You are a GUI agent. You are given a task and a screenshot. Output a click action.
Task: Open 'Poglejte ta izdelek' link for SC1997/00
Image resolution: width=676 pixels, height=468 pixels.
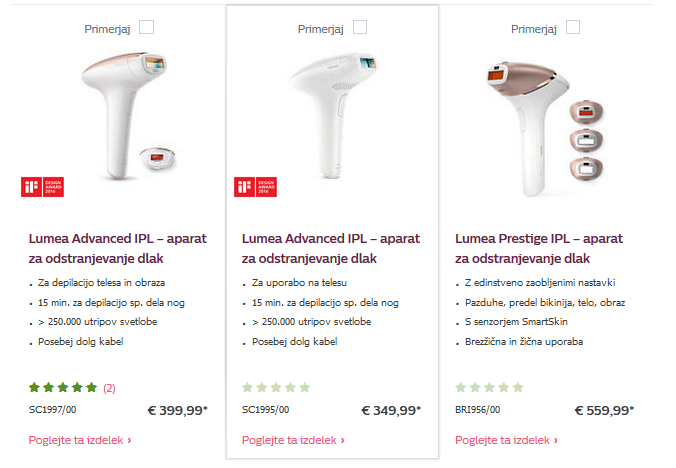(80, 440)
